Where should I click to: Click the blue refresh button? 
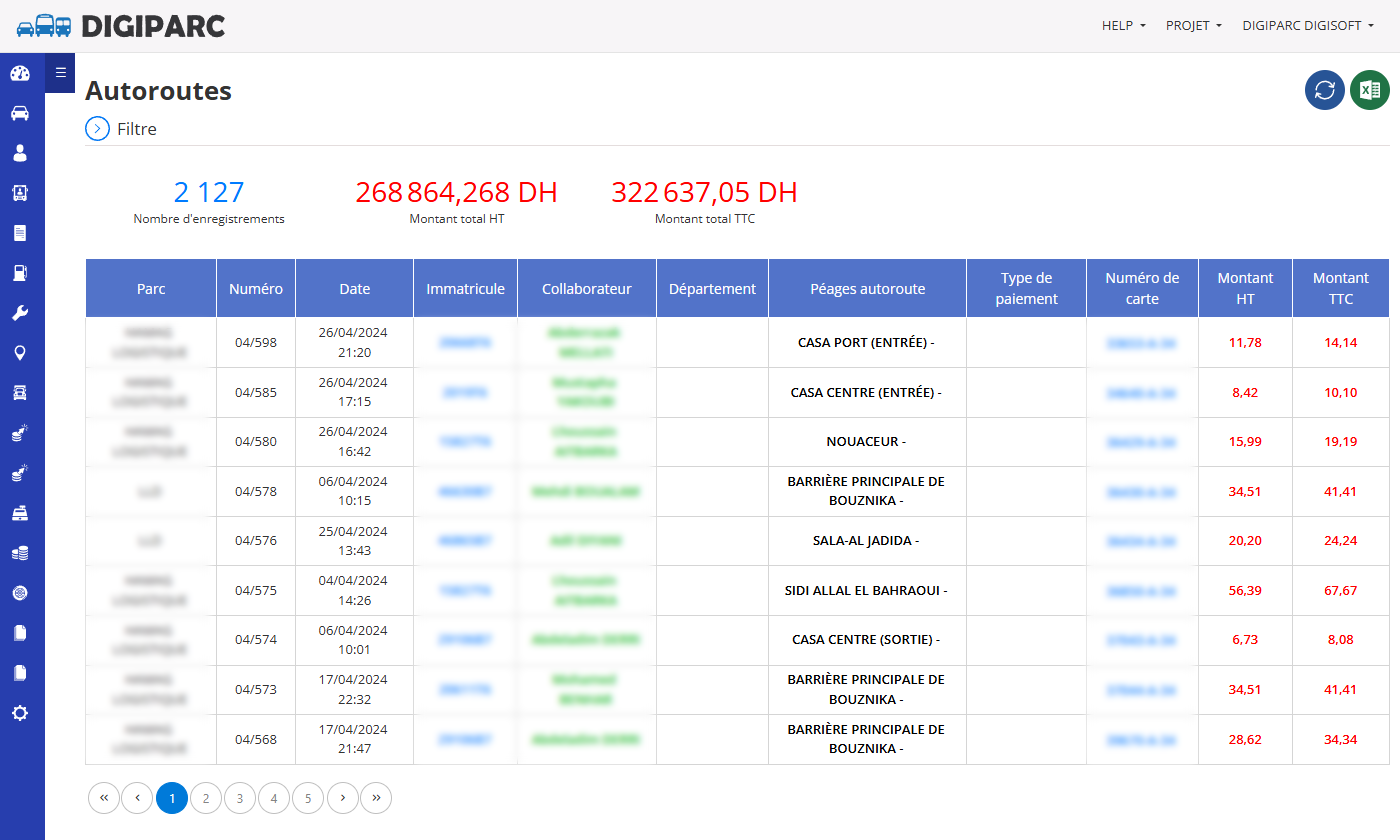click(x=1325, y=90)
